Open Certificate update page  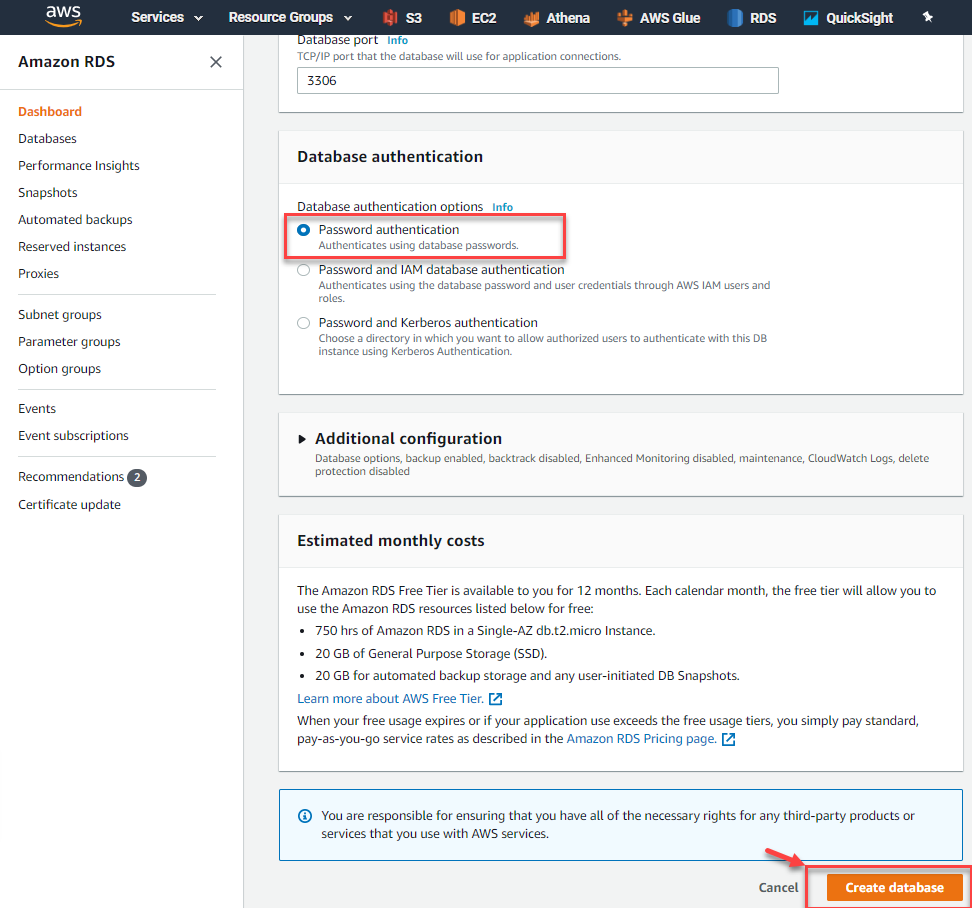pyautogui.click(x=69, y=505)
